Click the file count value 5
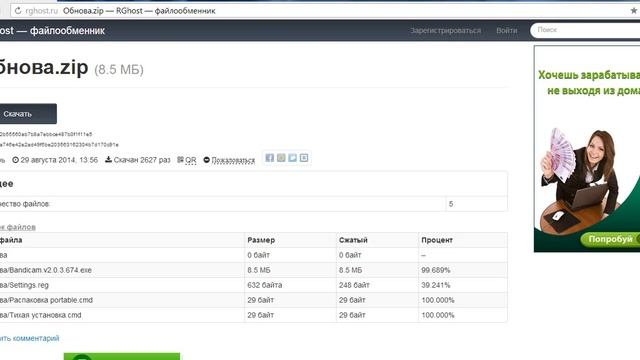This screenshot has width=640, height=360. point(451,204)
